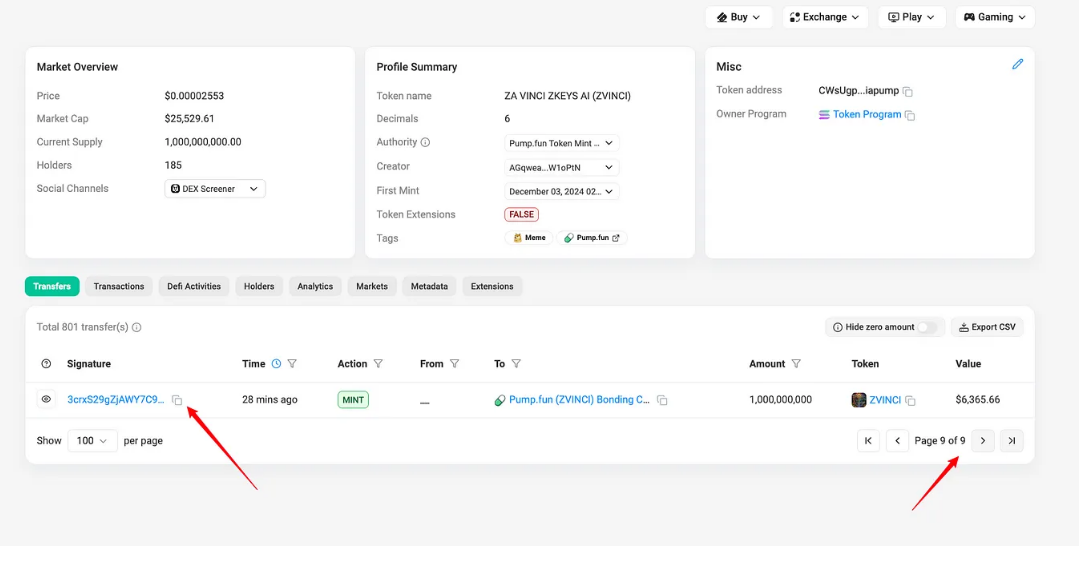Expand the Creator address dropdown
Viewport: 1079px width, 565px height.
[x=562, y=167]
